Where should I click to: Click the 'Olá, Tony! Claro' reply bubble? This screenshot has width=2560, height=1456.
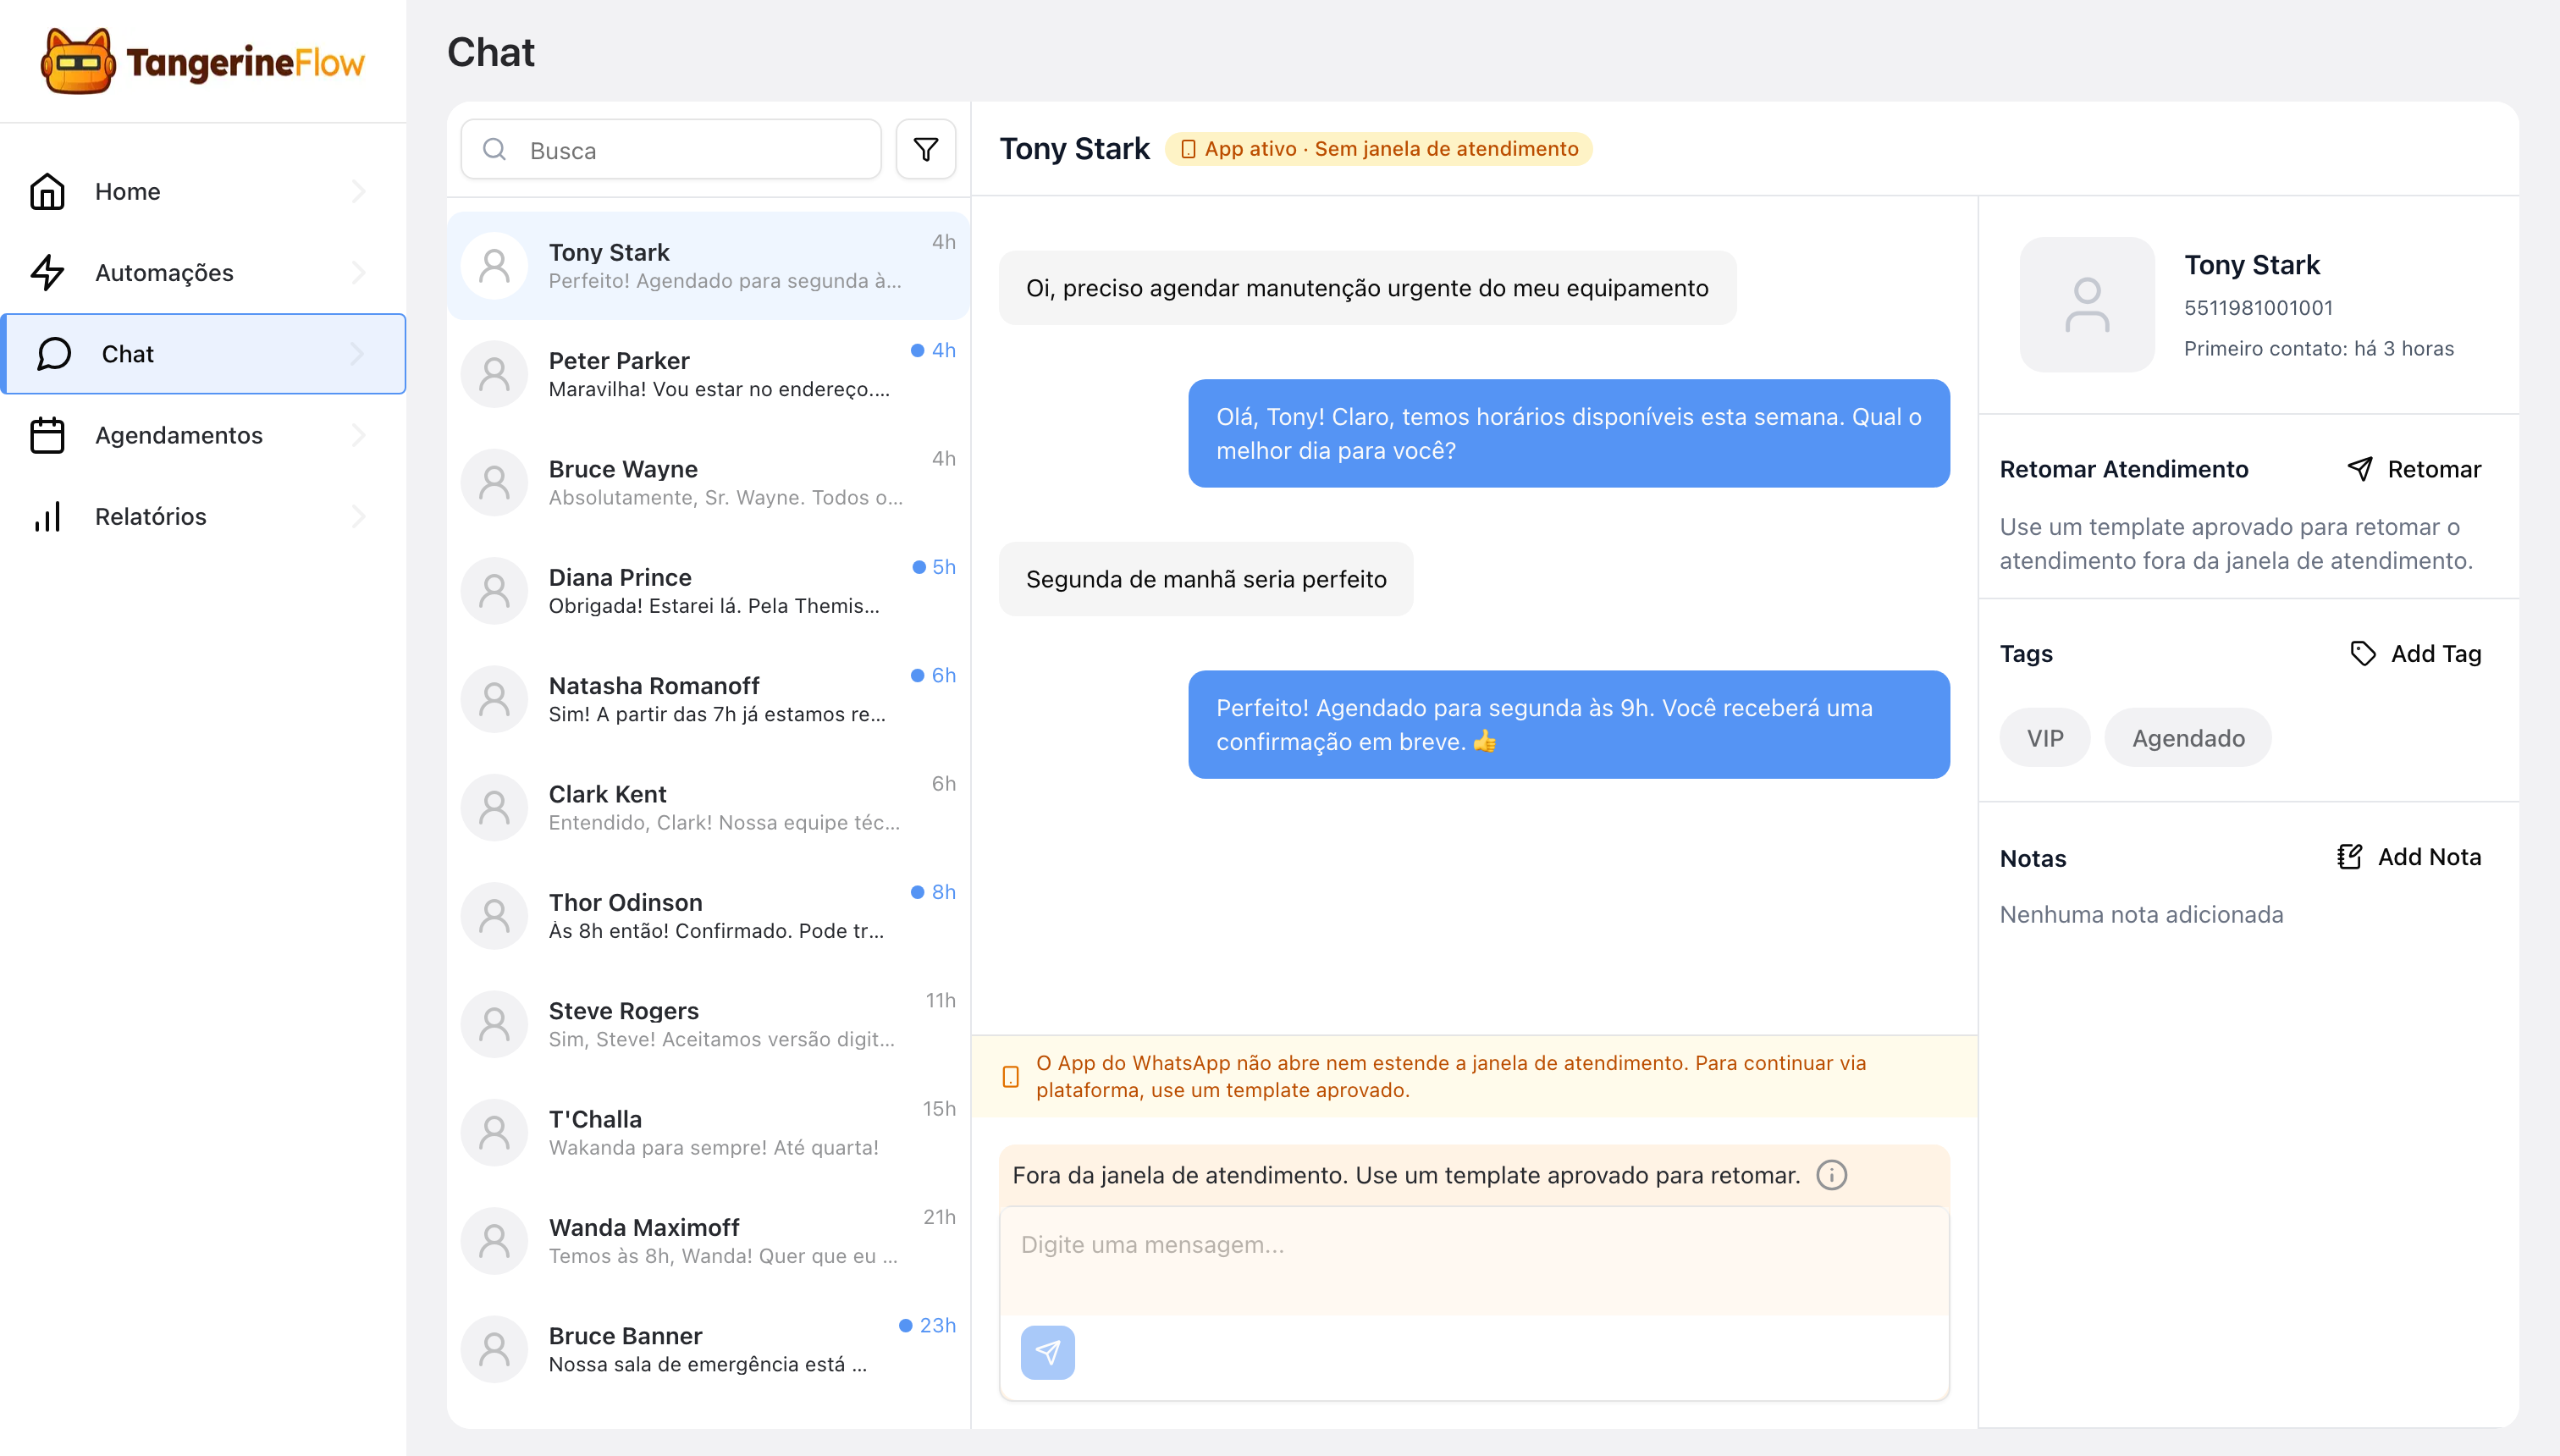(1569, 433)
